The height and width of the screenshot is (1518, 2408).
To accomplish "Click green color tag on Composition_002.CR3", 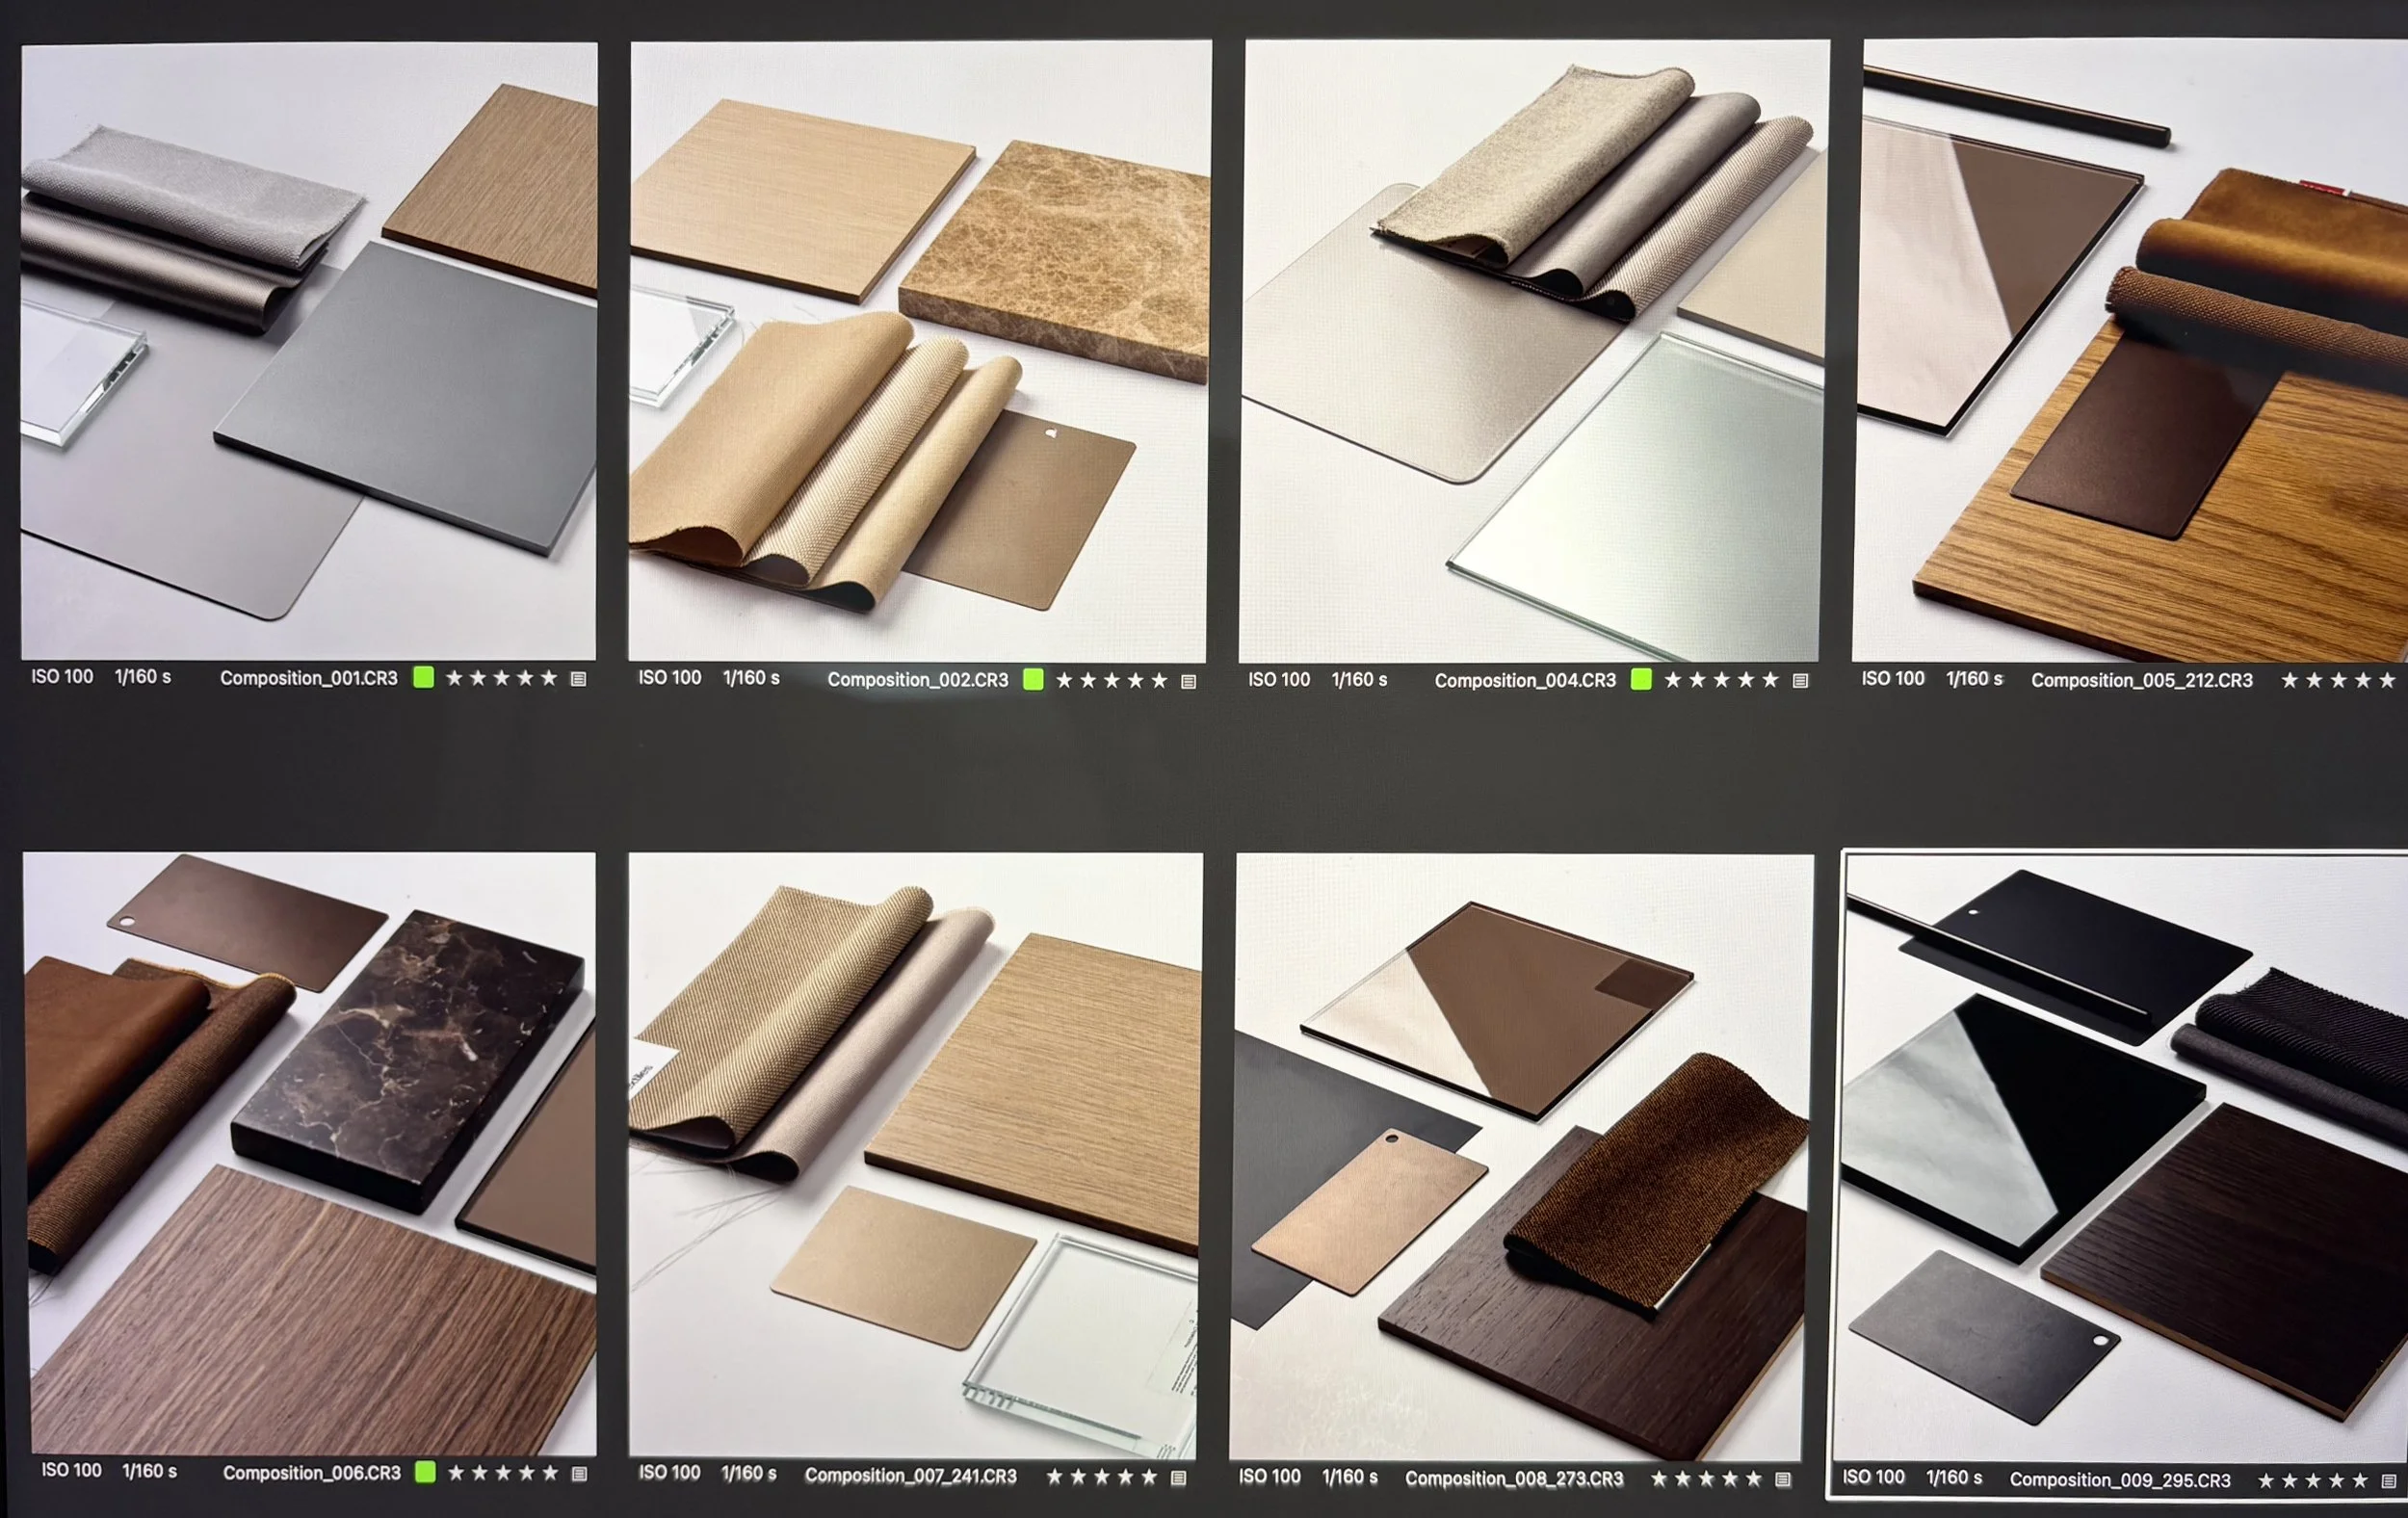I will click(x=1033, y=680).
